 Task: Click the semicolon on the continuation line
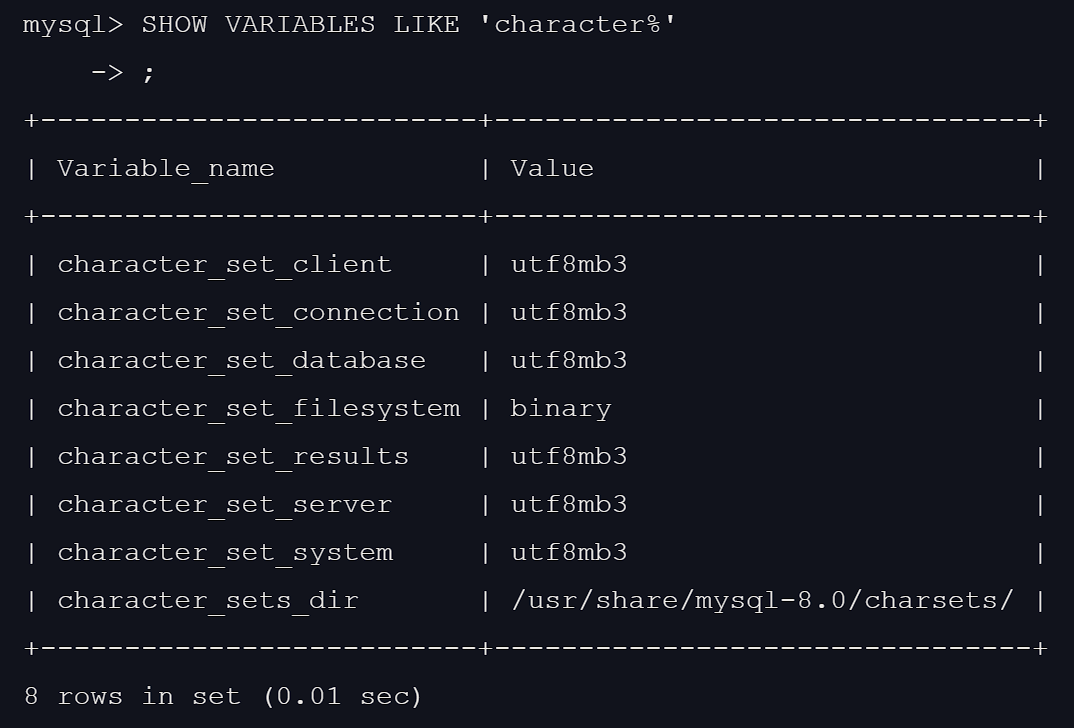[149, 73]
